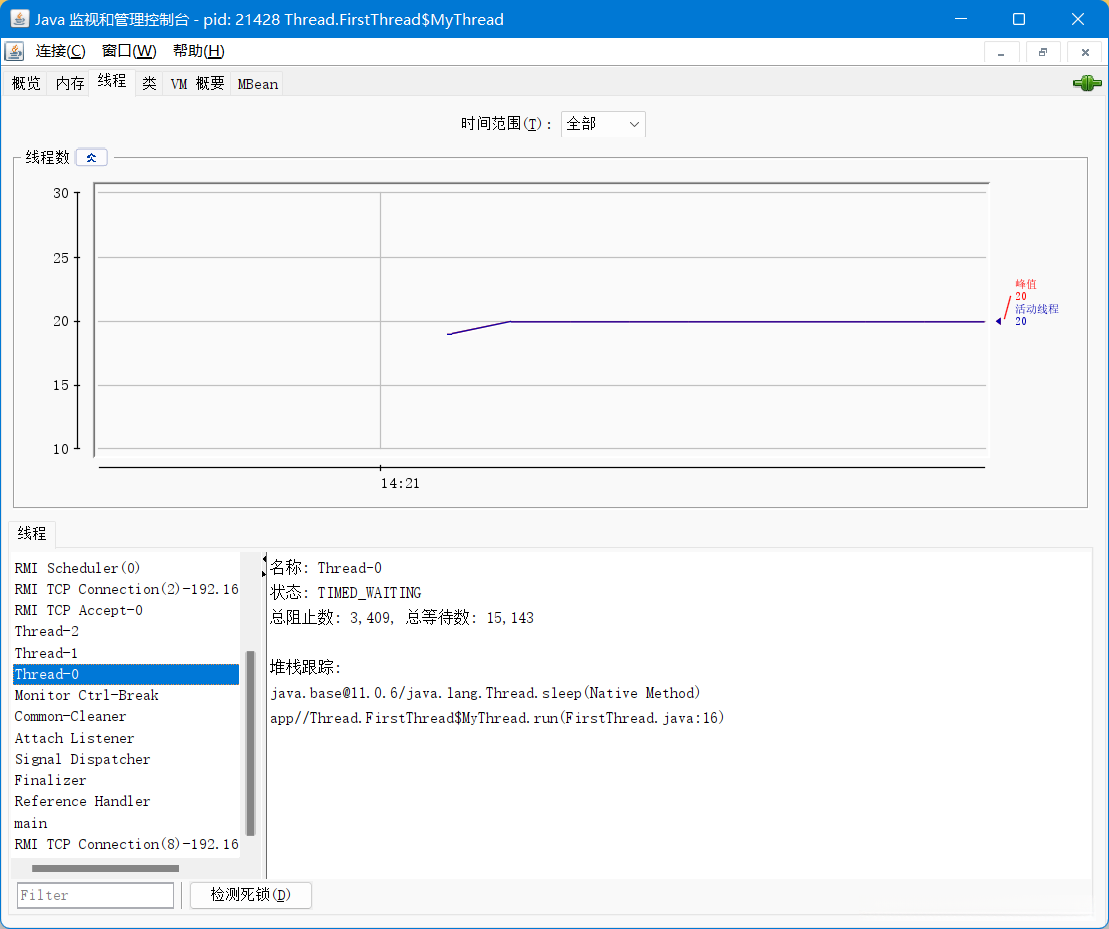This screenshot has width=1109, height=929.
Task: Close the inner frame window button
Action: point(1084,52)
